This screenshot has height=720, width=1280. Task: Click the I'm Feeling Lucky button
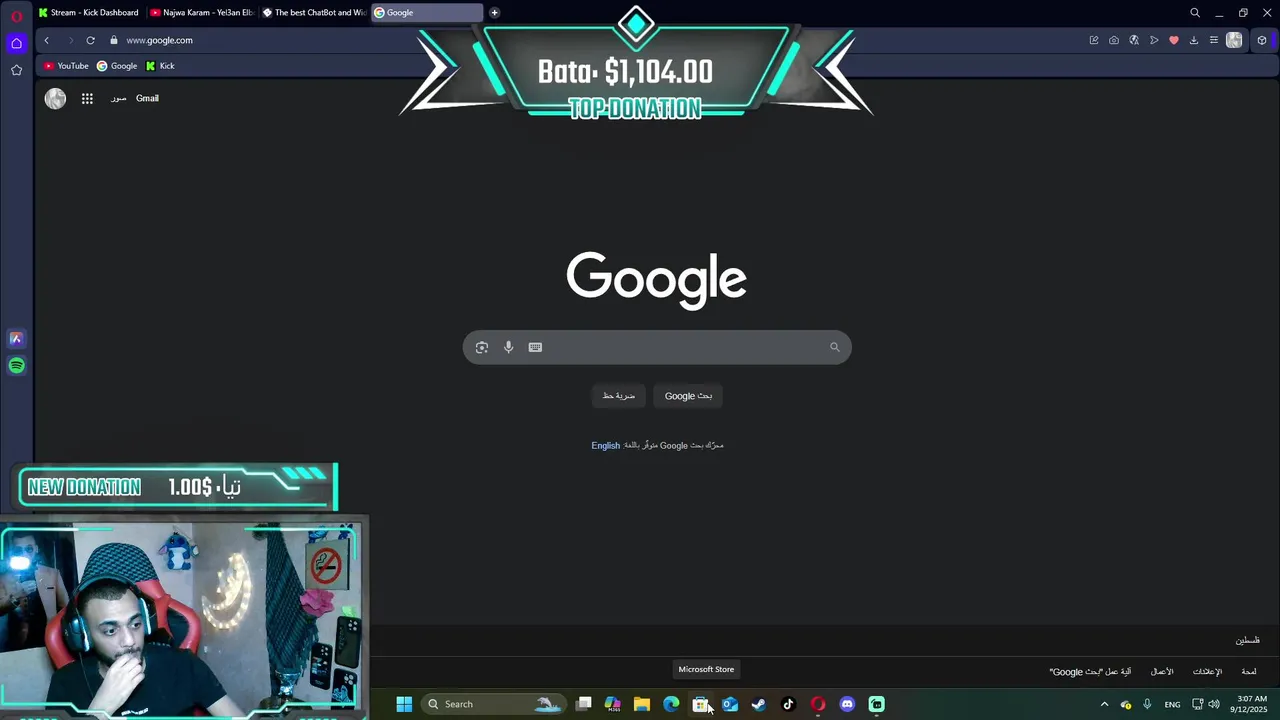click(619, 396)
